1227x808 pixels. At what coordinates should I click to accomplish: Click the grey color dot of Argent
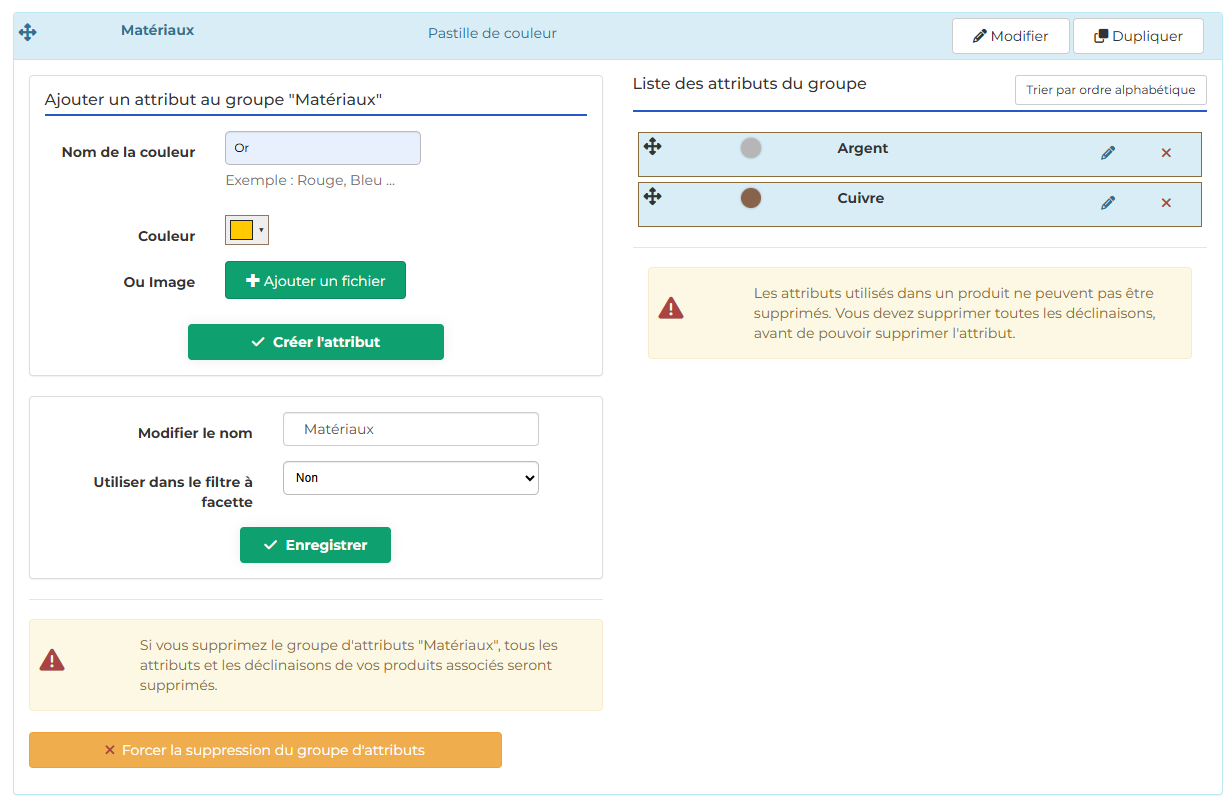click(x=751, y=148)
